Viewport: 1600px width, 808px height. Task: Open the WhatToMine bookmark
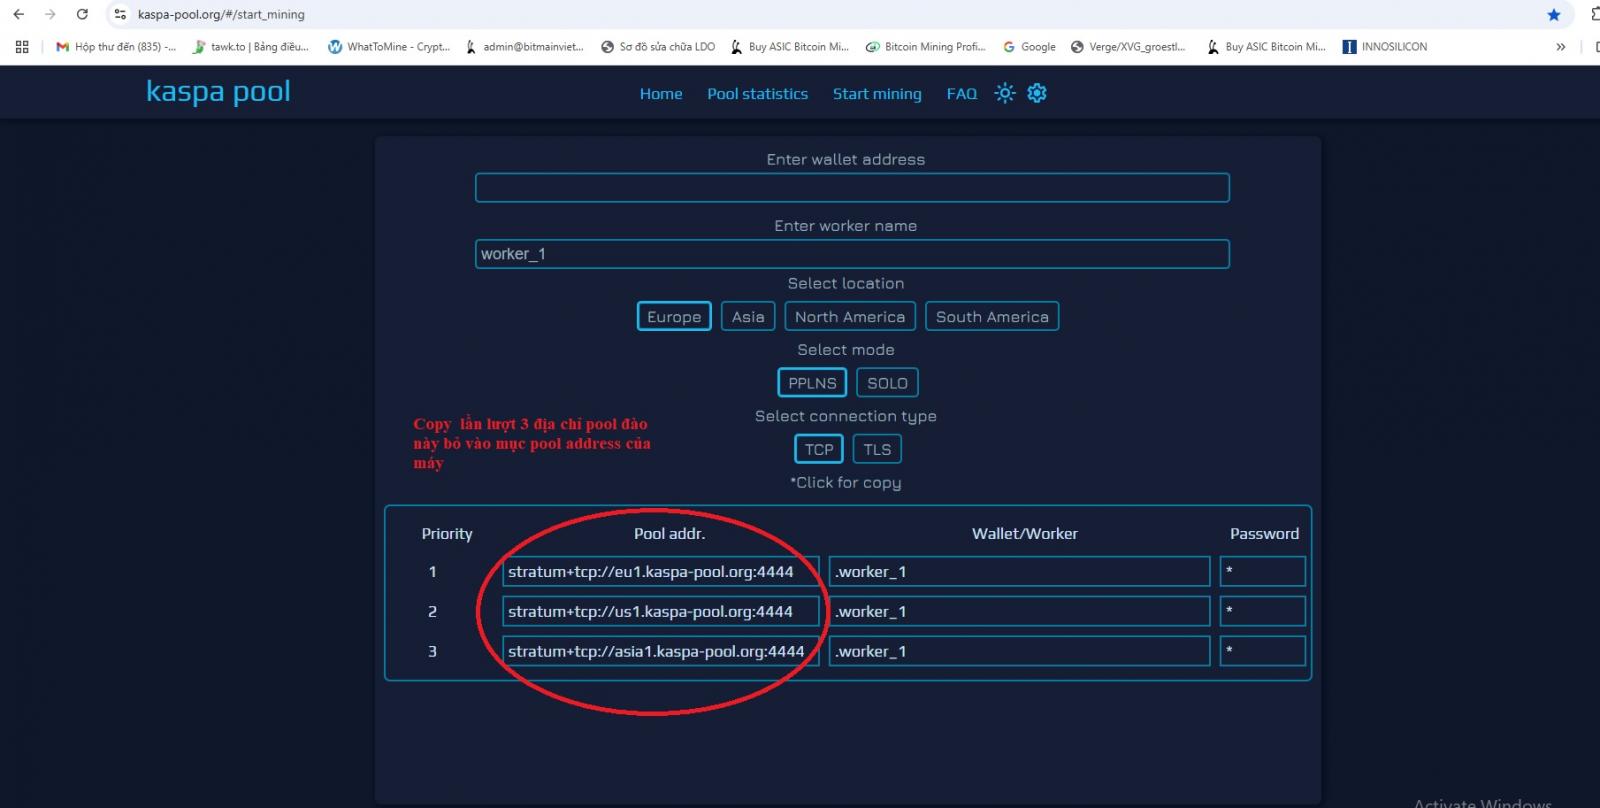[x=389, y=46]
